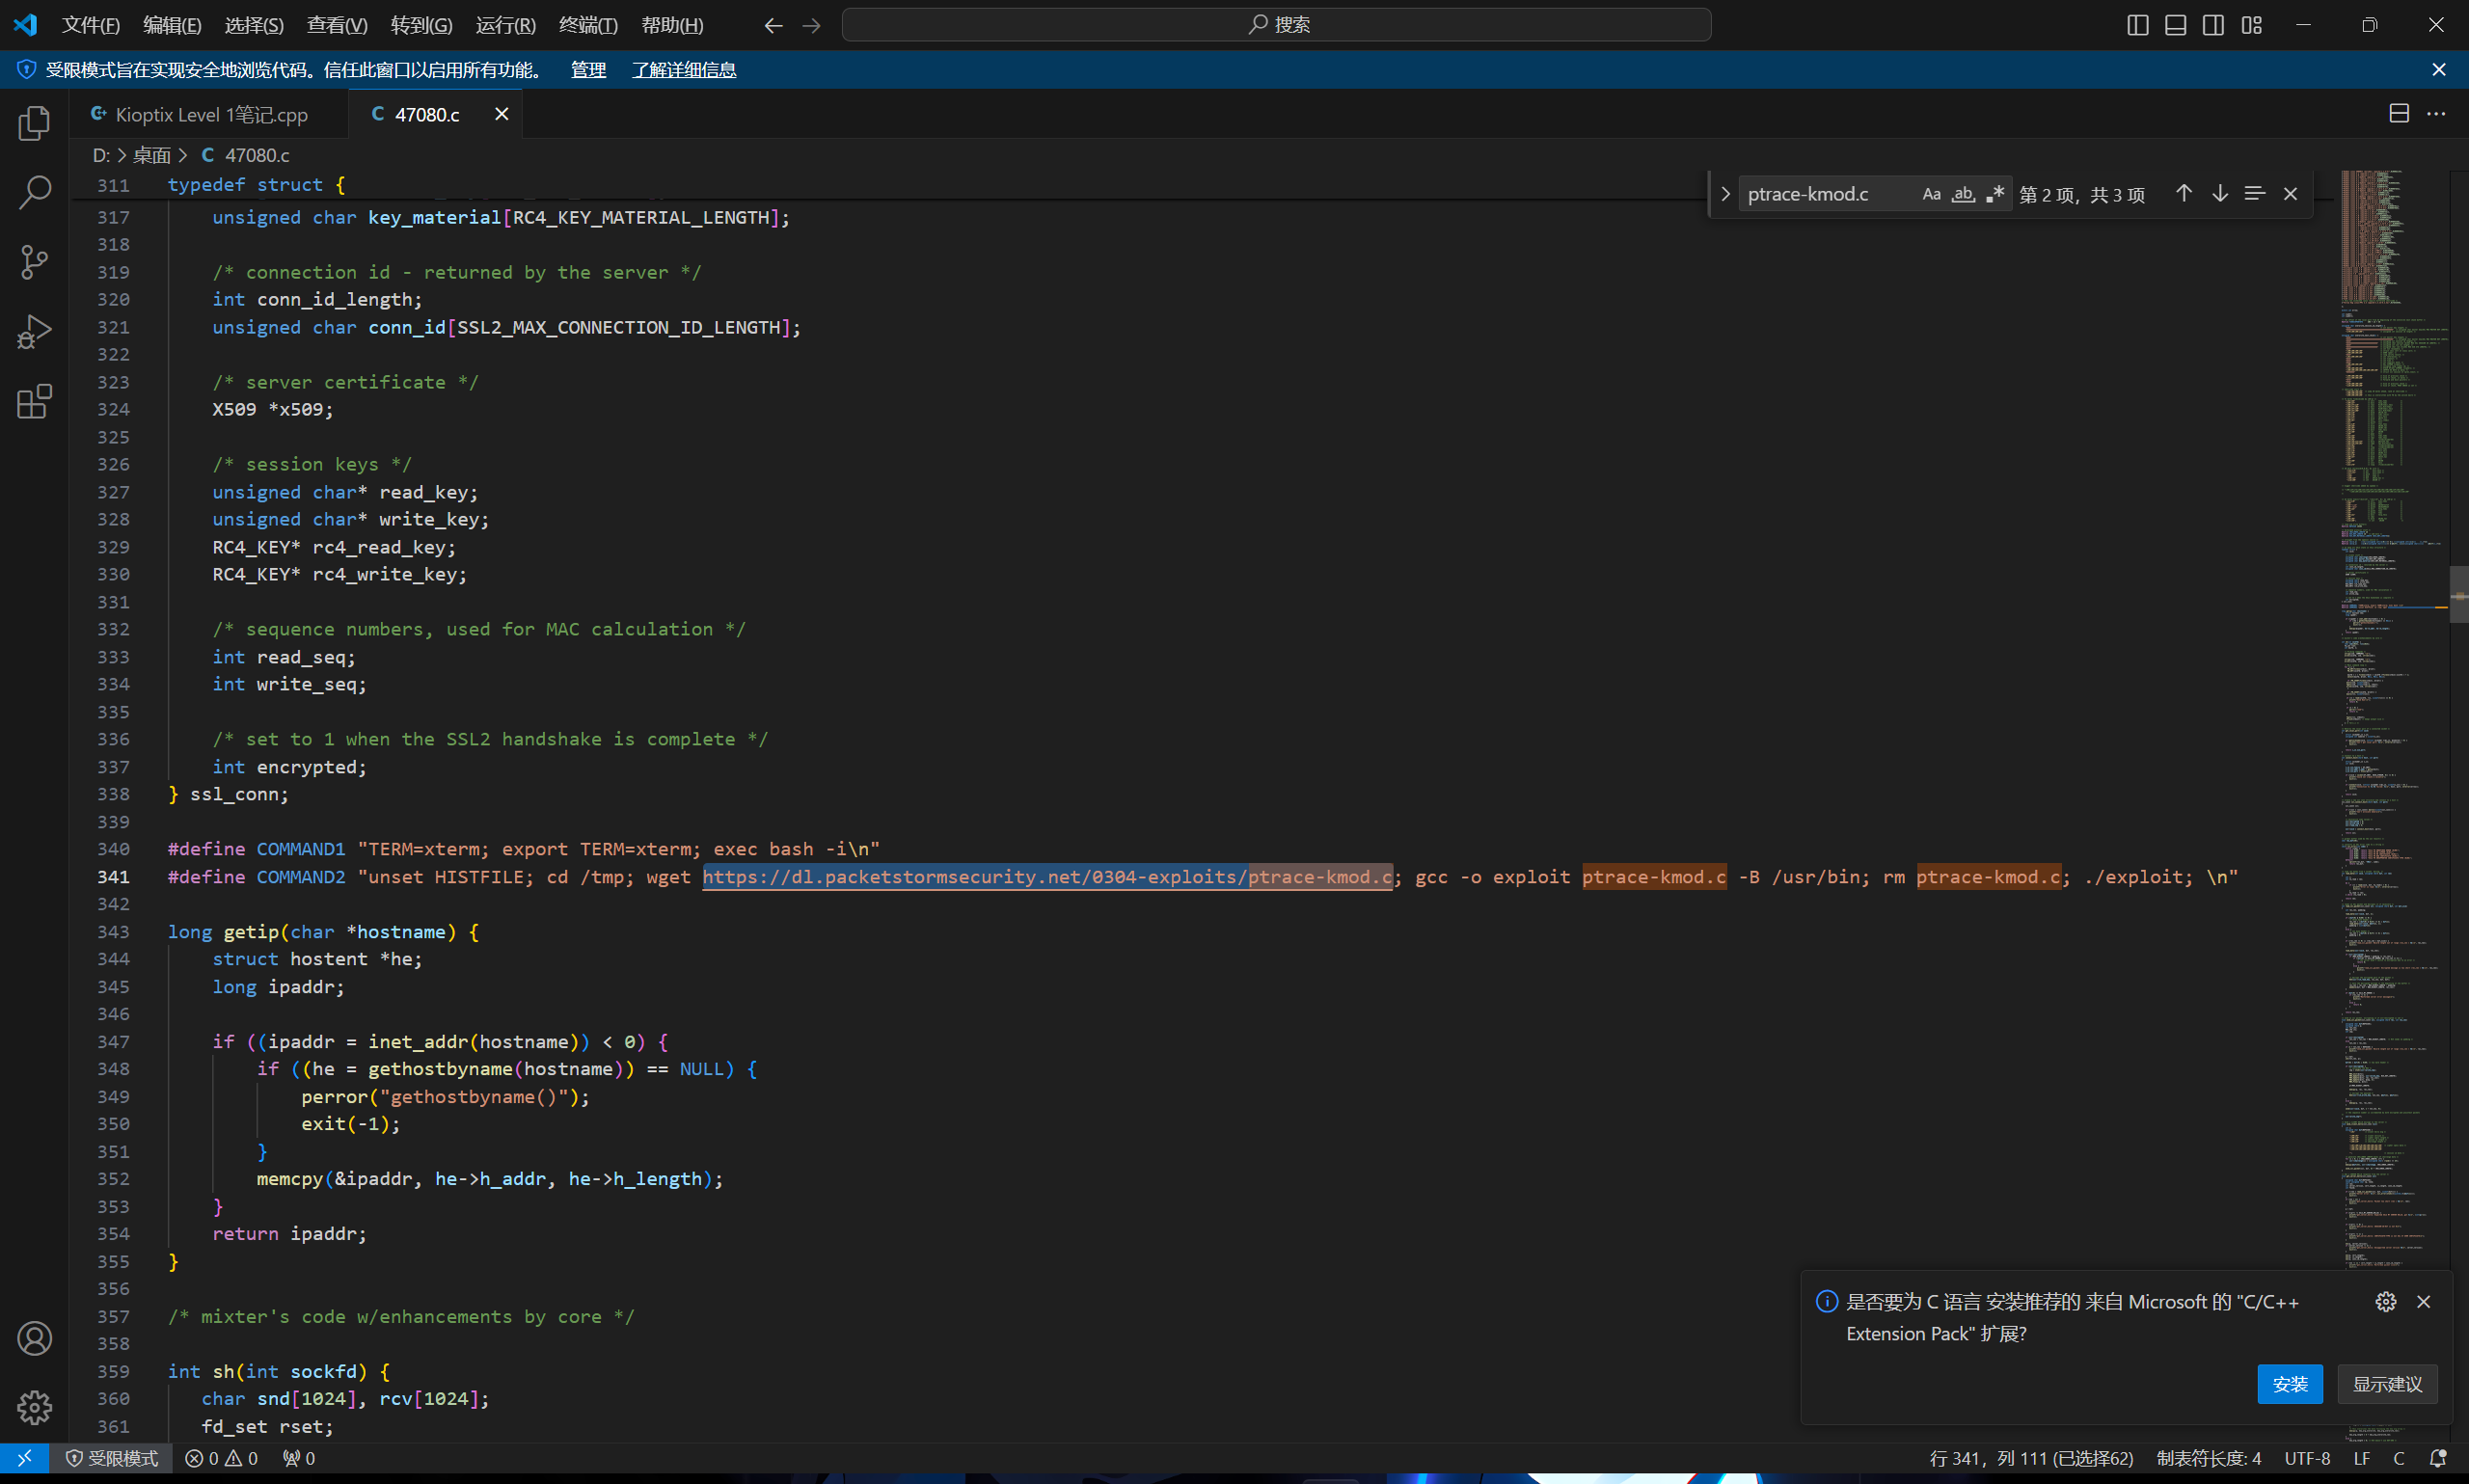Click the 受限模式 status bar item
Screen dimensions: 2469x1484
point(112,1458)
